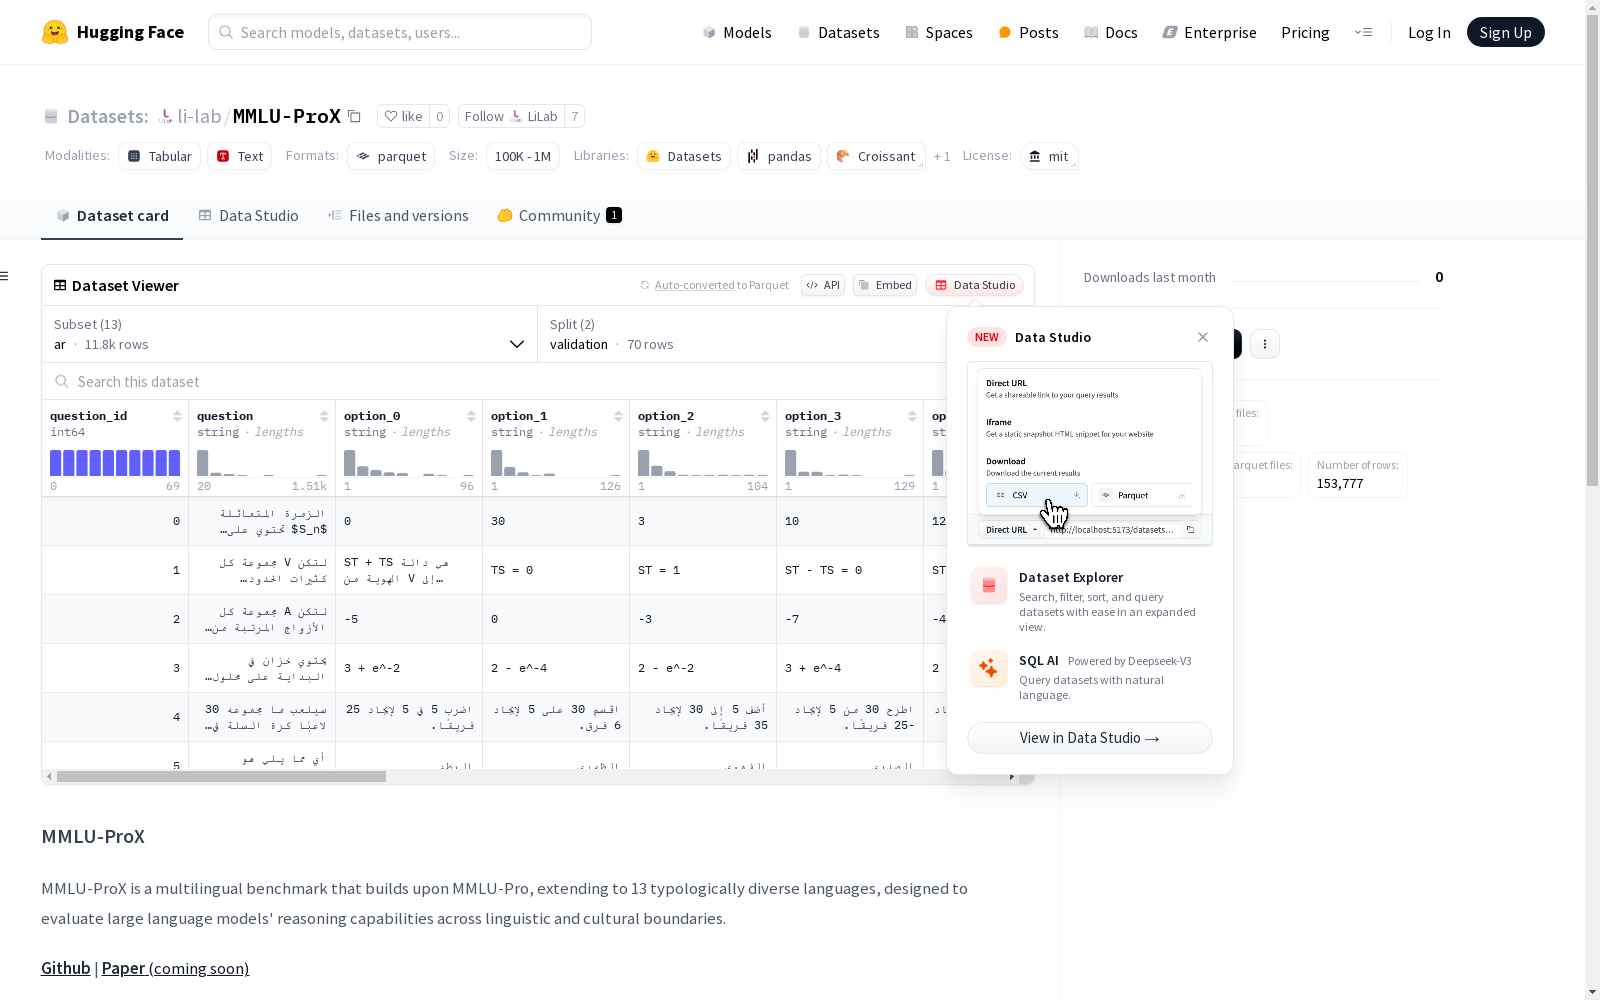Viewport: 1600px width, 1000px height.
Task: Click the Data Studio button in viewer header
Action: pos(975,285)
